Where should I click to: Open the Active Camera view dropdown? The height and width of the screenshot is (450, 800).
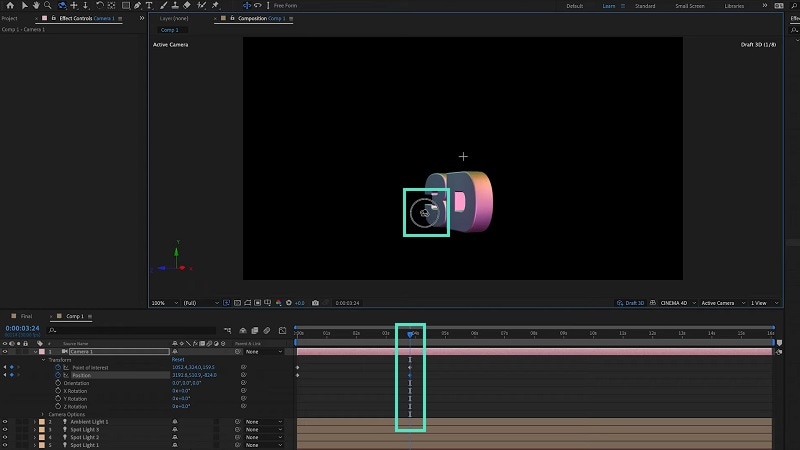(723, 303)
